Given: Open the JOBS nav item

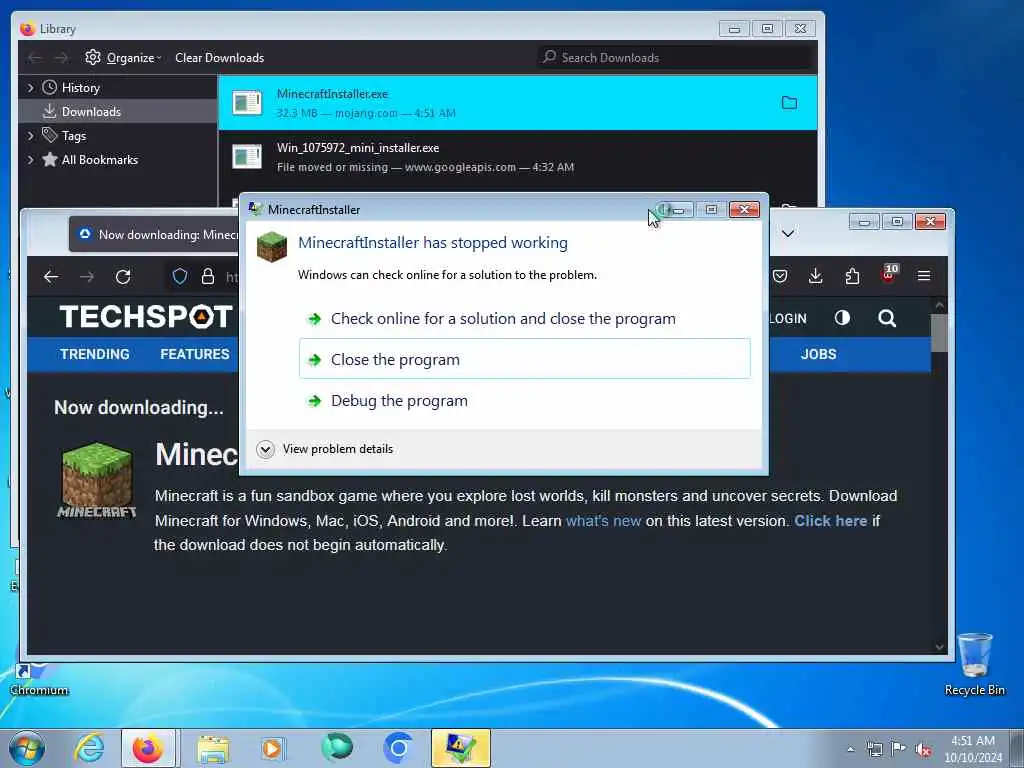Looking at the screenshot, I should (818, 354).
